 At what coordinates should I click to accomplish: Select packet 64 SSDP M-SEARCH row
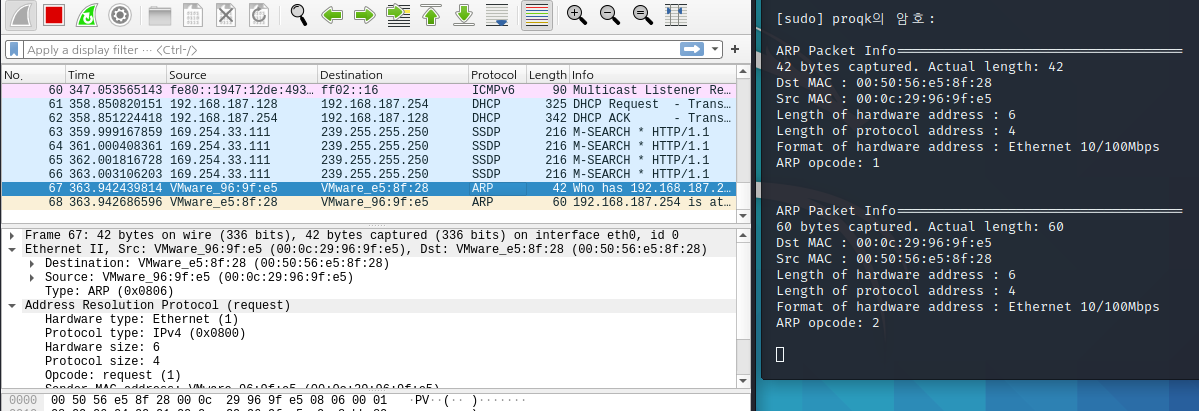coord(369,146)
